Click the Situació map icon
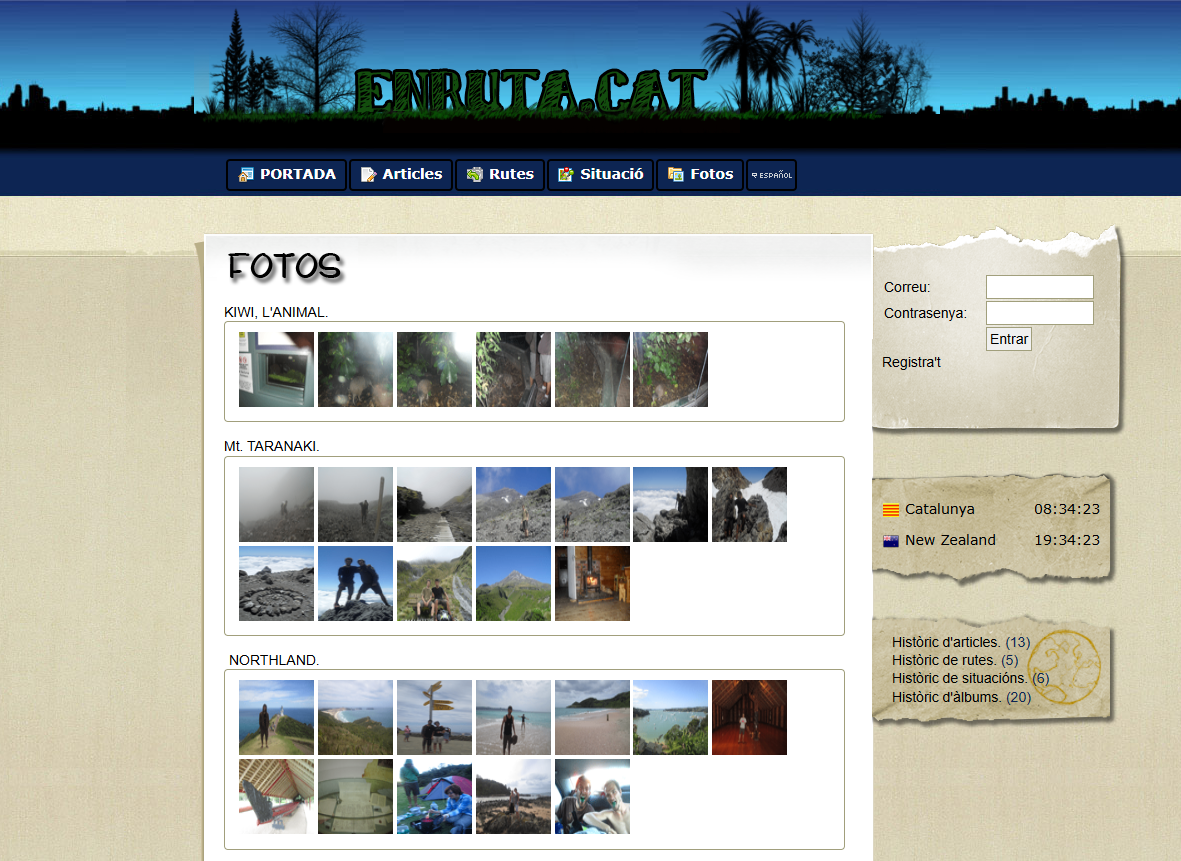Screen dimensions: 1181x861 (566, 175)
